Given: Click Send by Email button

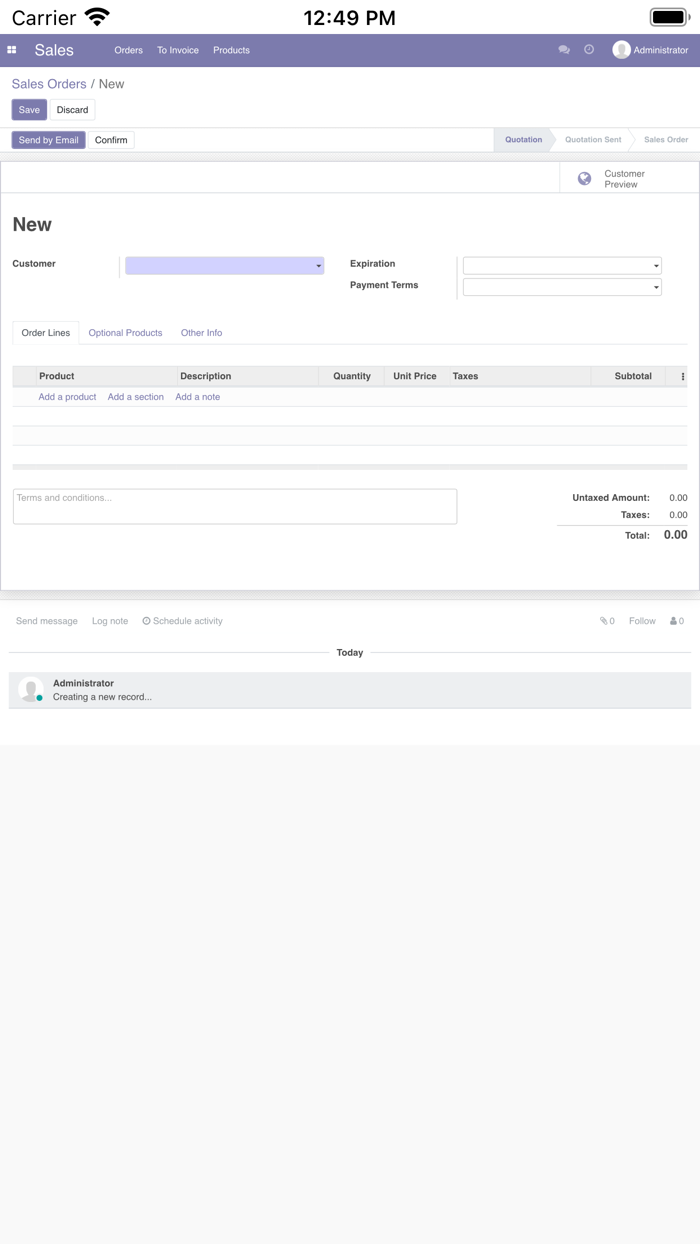Looking at the screenshot, I should tap(48, 140).
